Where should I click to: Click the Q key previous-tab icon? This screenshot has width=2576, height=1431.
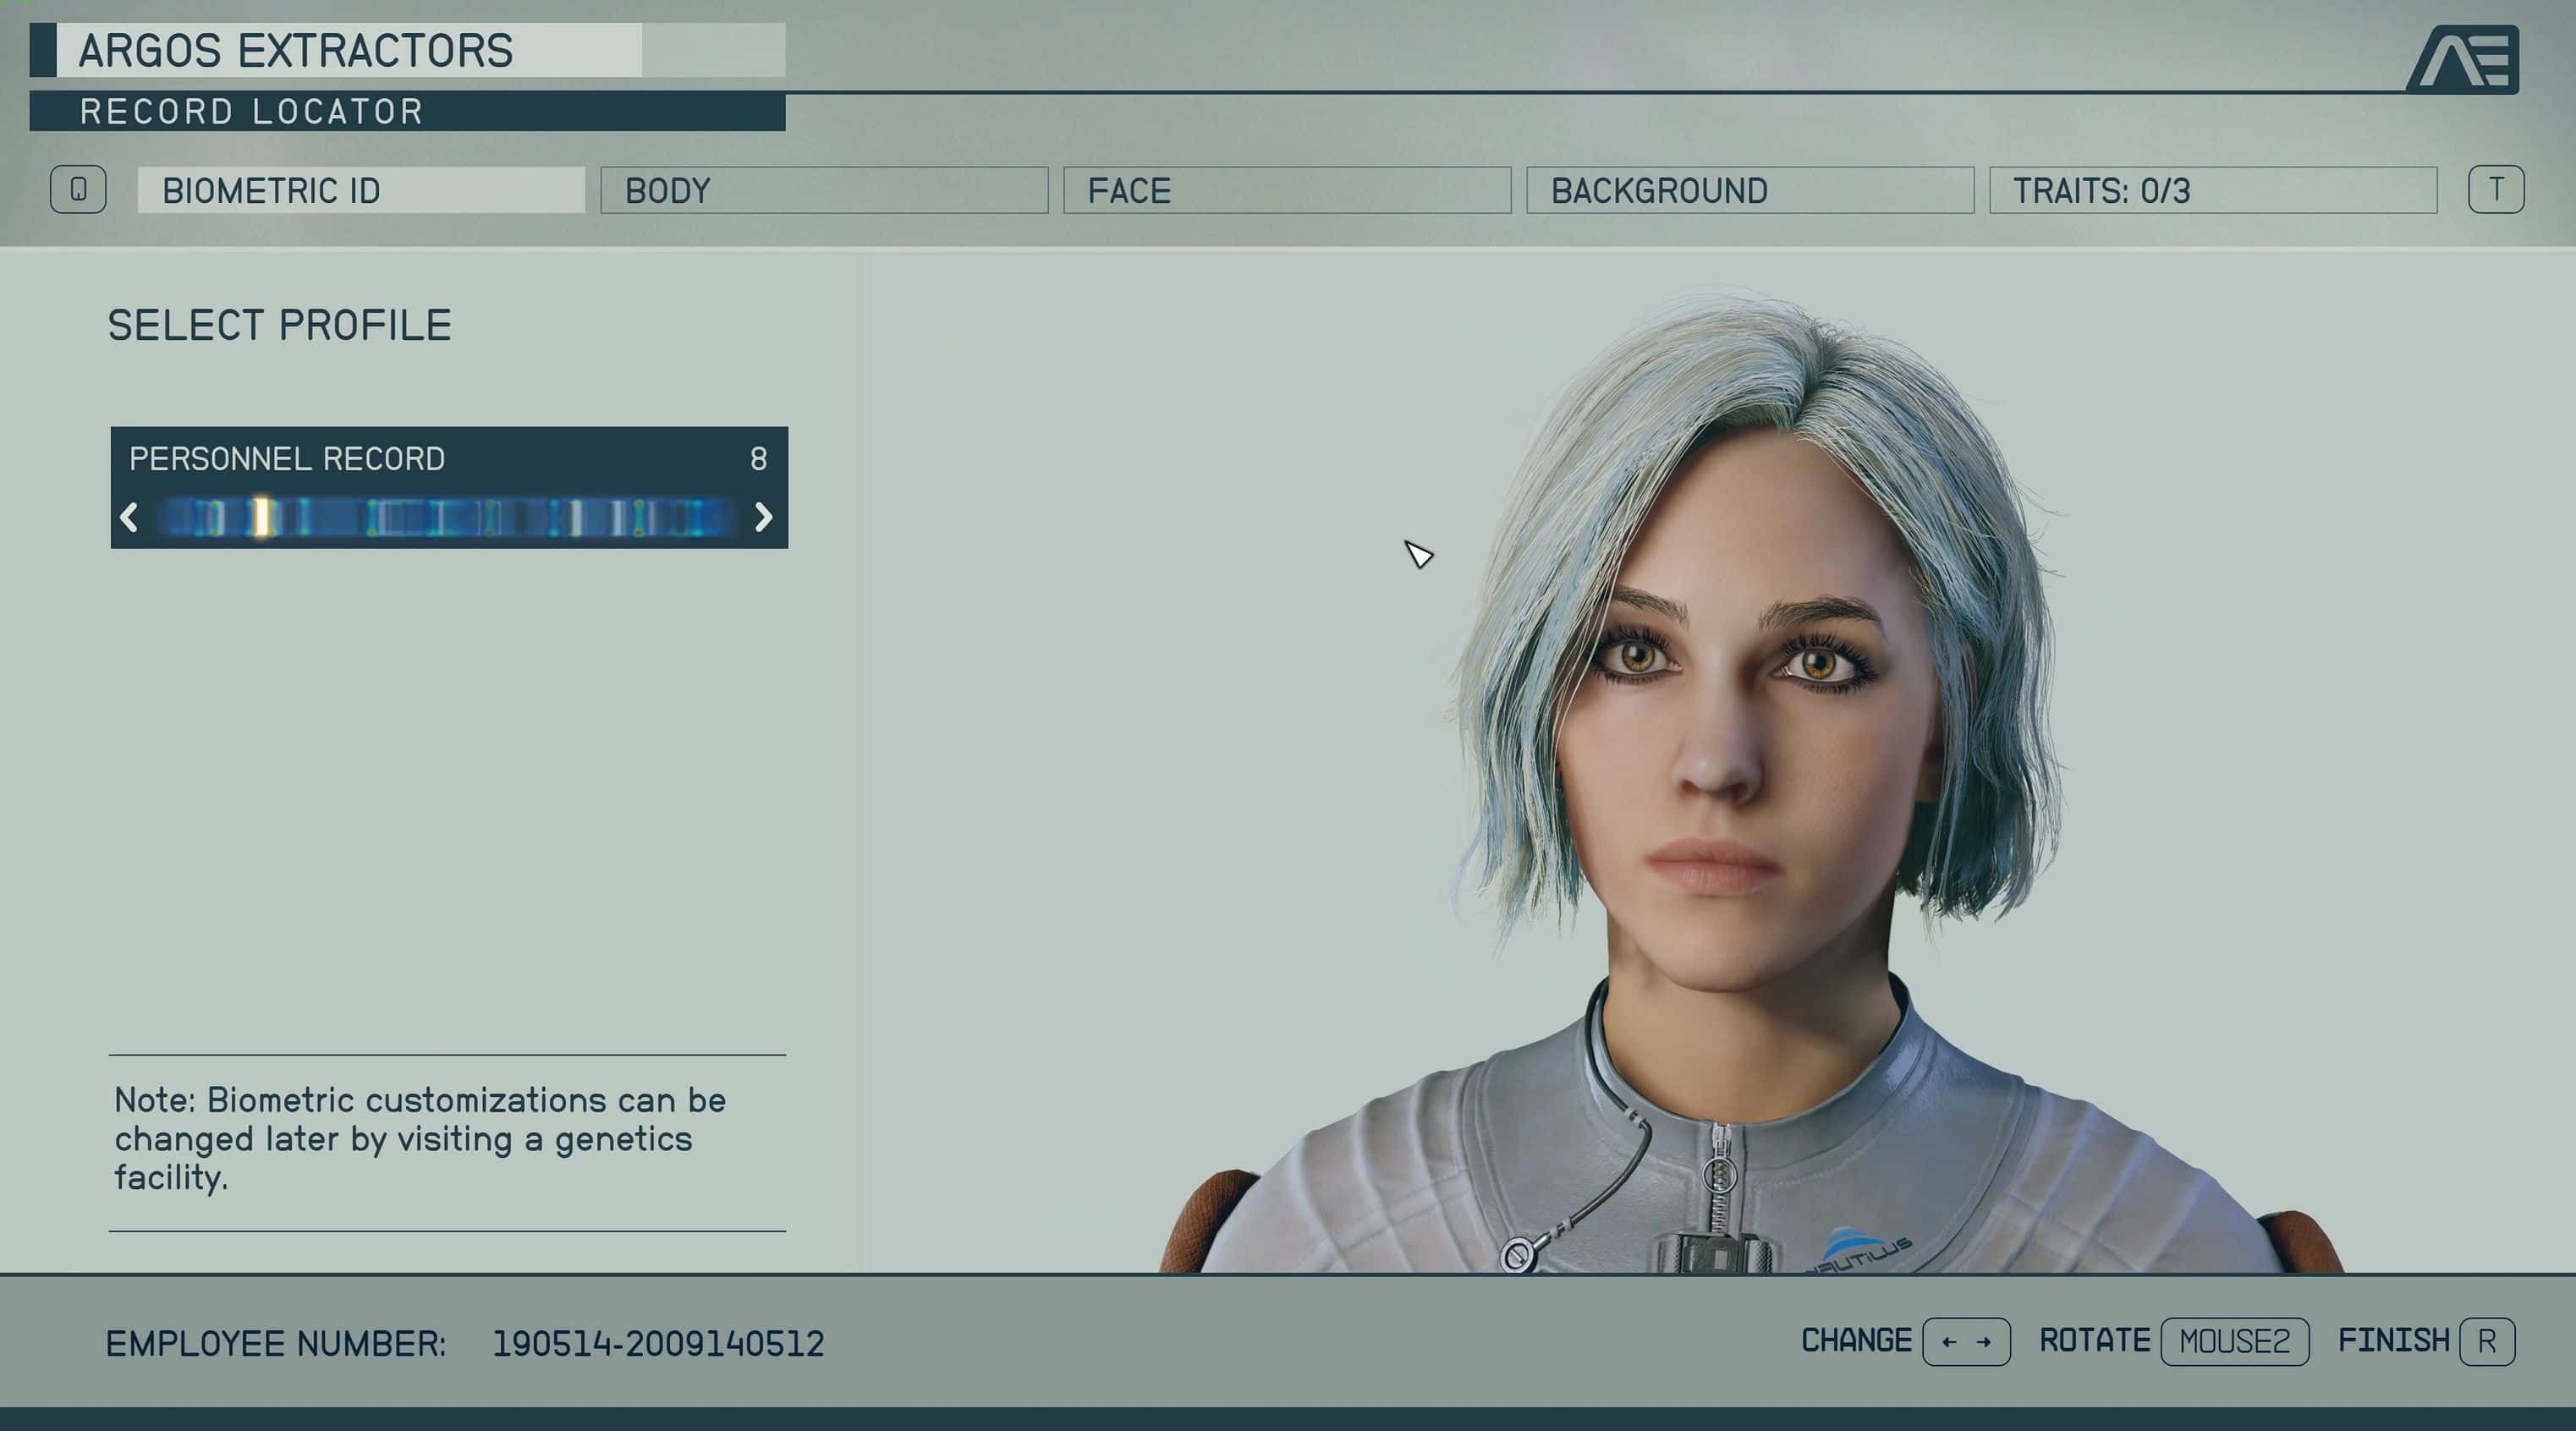pos(78,189)
